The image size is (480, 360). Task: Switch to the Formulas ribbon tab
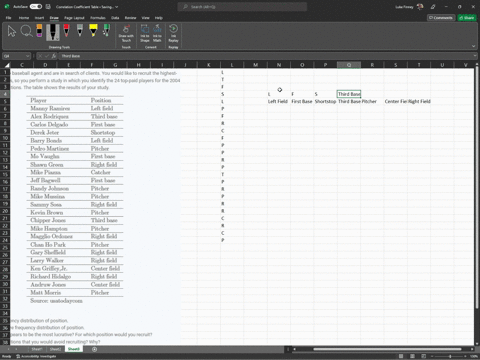98,18
